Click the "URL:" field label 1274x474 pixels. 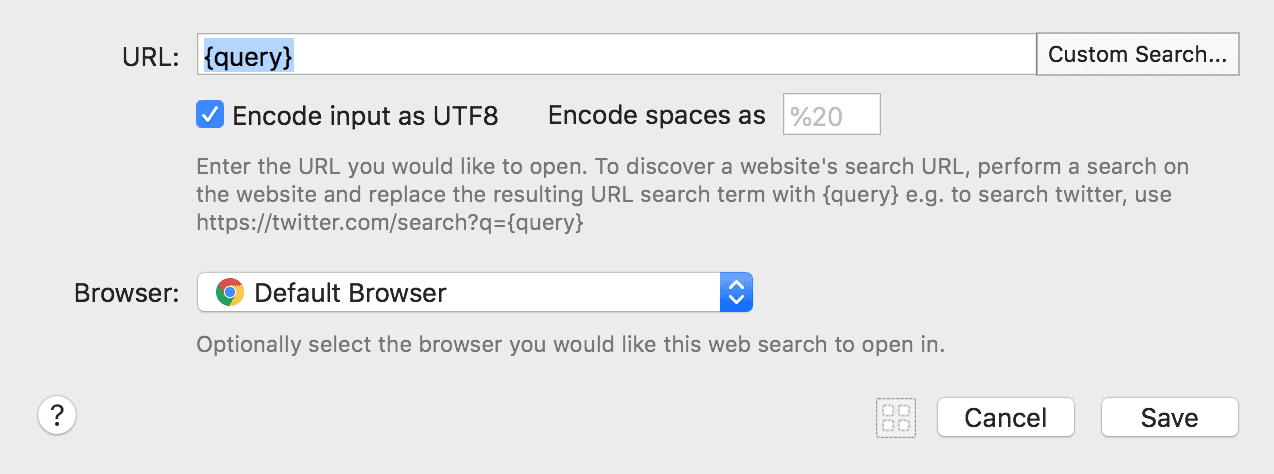coord(150,57)
